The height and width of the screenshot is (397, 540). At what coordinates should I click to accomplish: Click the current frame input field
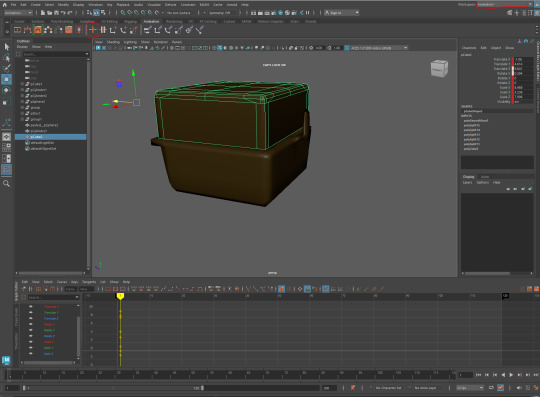coord(465,375)
